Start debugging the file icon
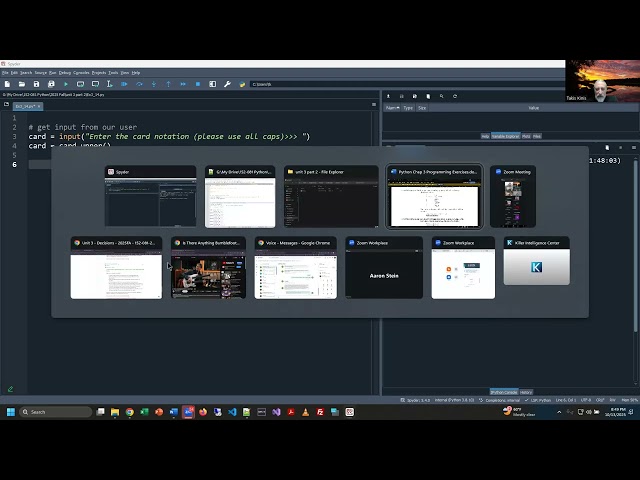 click(x=124, y=84)
